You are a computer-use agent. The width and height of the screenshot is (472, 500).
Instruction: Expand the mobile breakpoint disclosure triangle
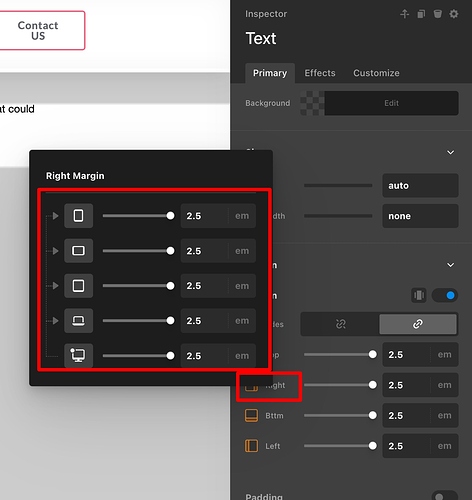(55, 216)
